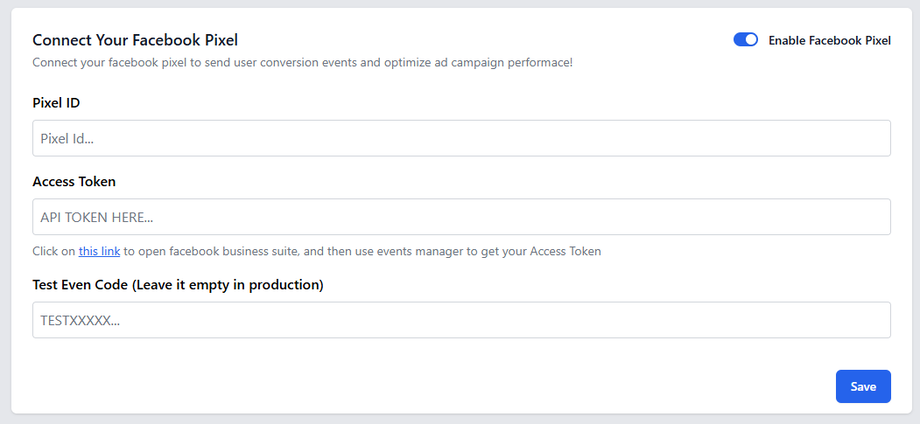Open "this link" to Facebook business suite

(99, 251)
